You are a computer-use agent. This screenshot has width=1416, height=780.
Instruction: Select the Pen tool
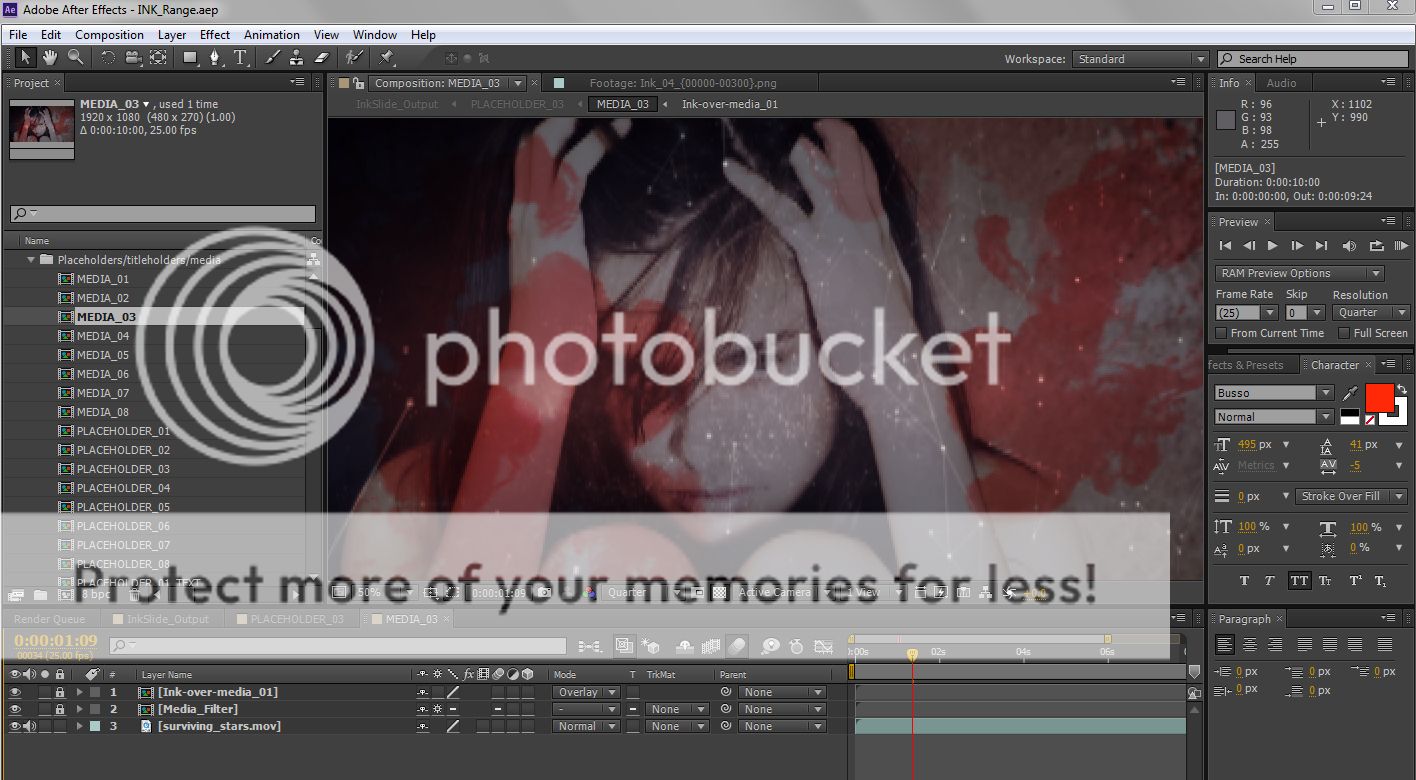pyautogui.click(x=215, y=58)
